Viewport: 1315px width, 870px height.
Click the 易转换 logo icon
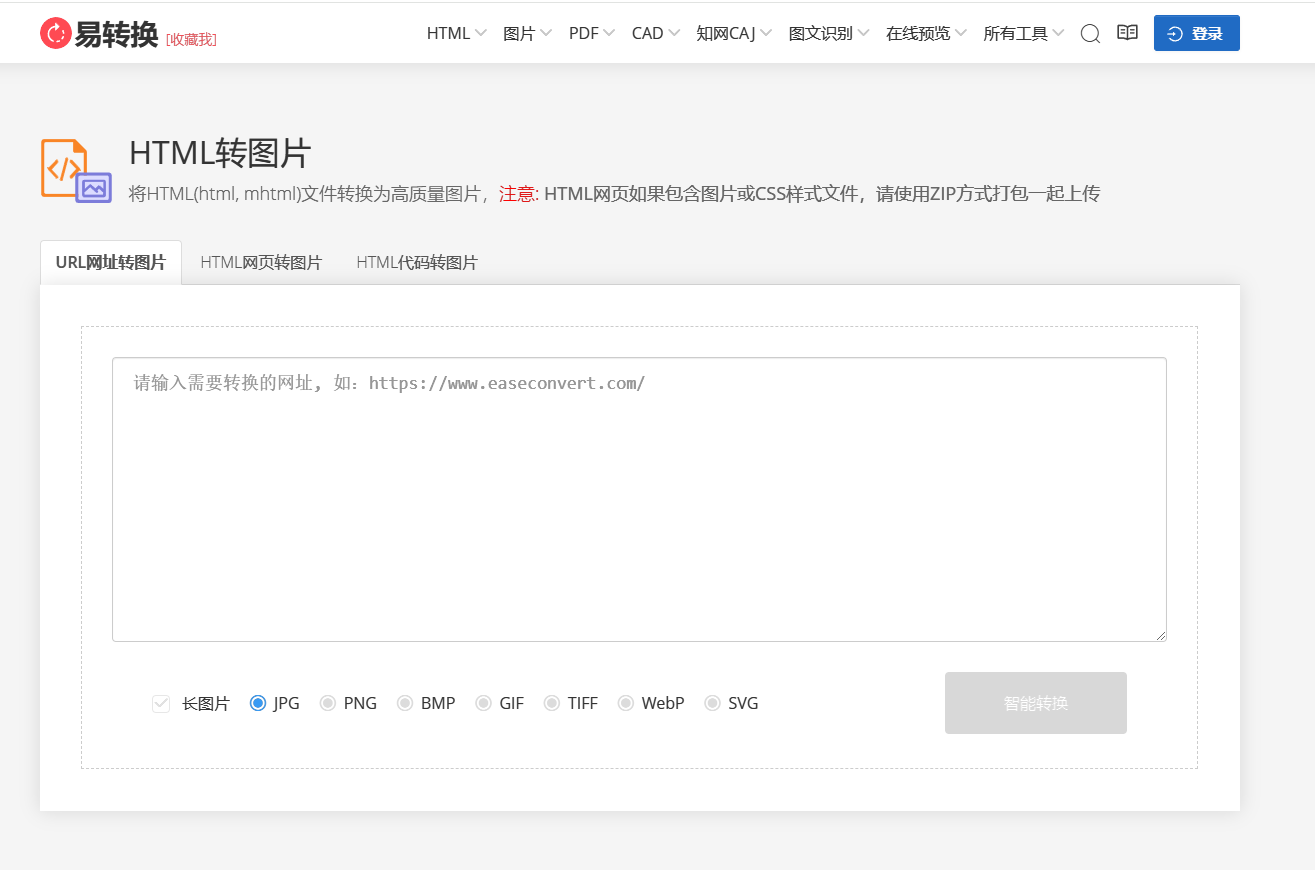tap(56, 33)
